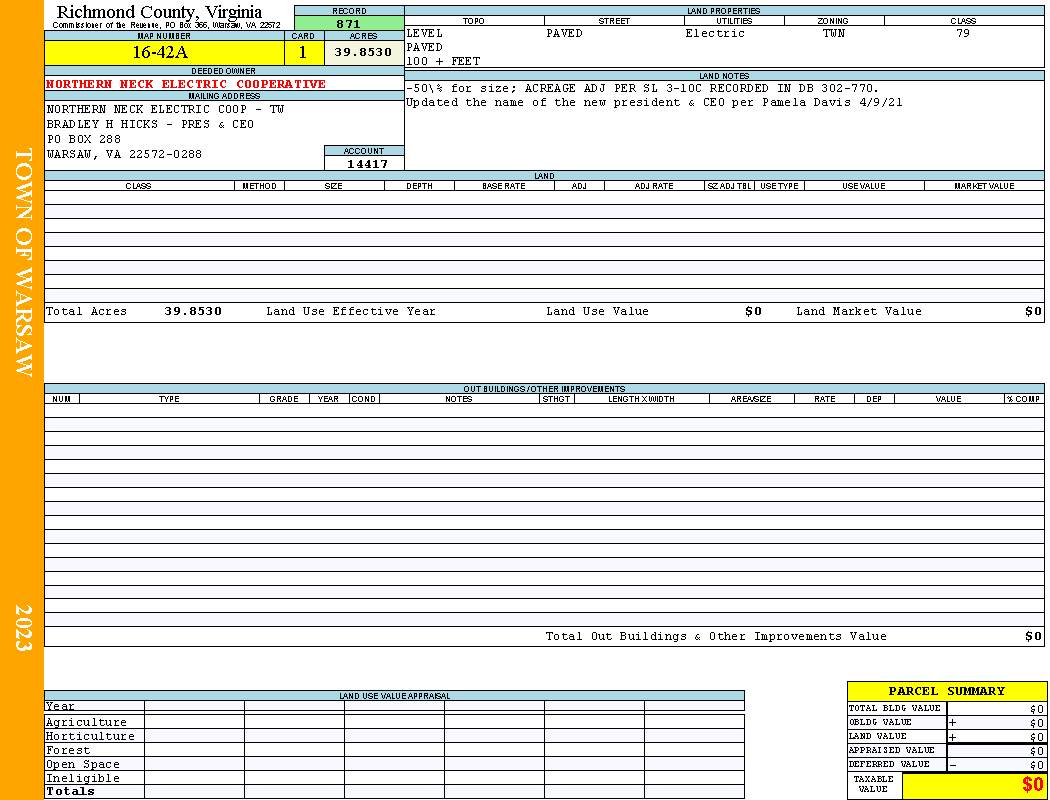Screen dimensions: 1050x800
Task: Click the USE TYPE column header
Action: [779, 186]
